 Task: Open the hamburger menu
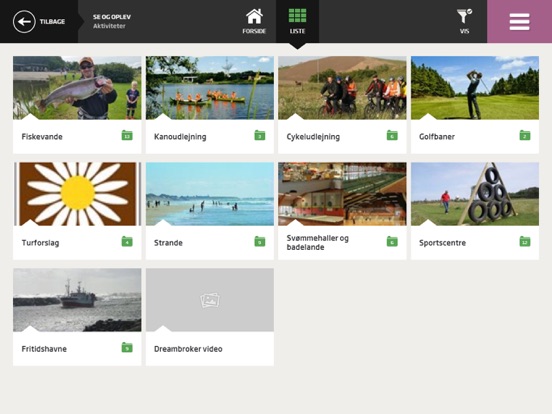[520, 21]
